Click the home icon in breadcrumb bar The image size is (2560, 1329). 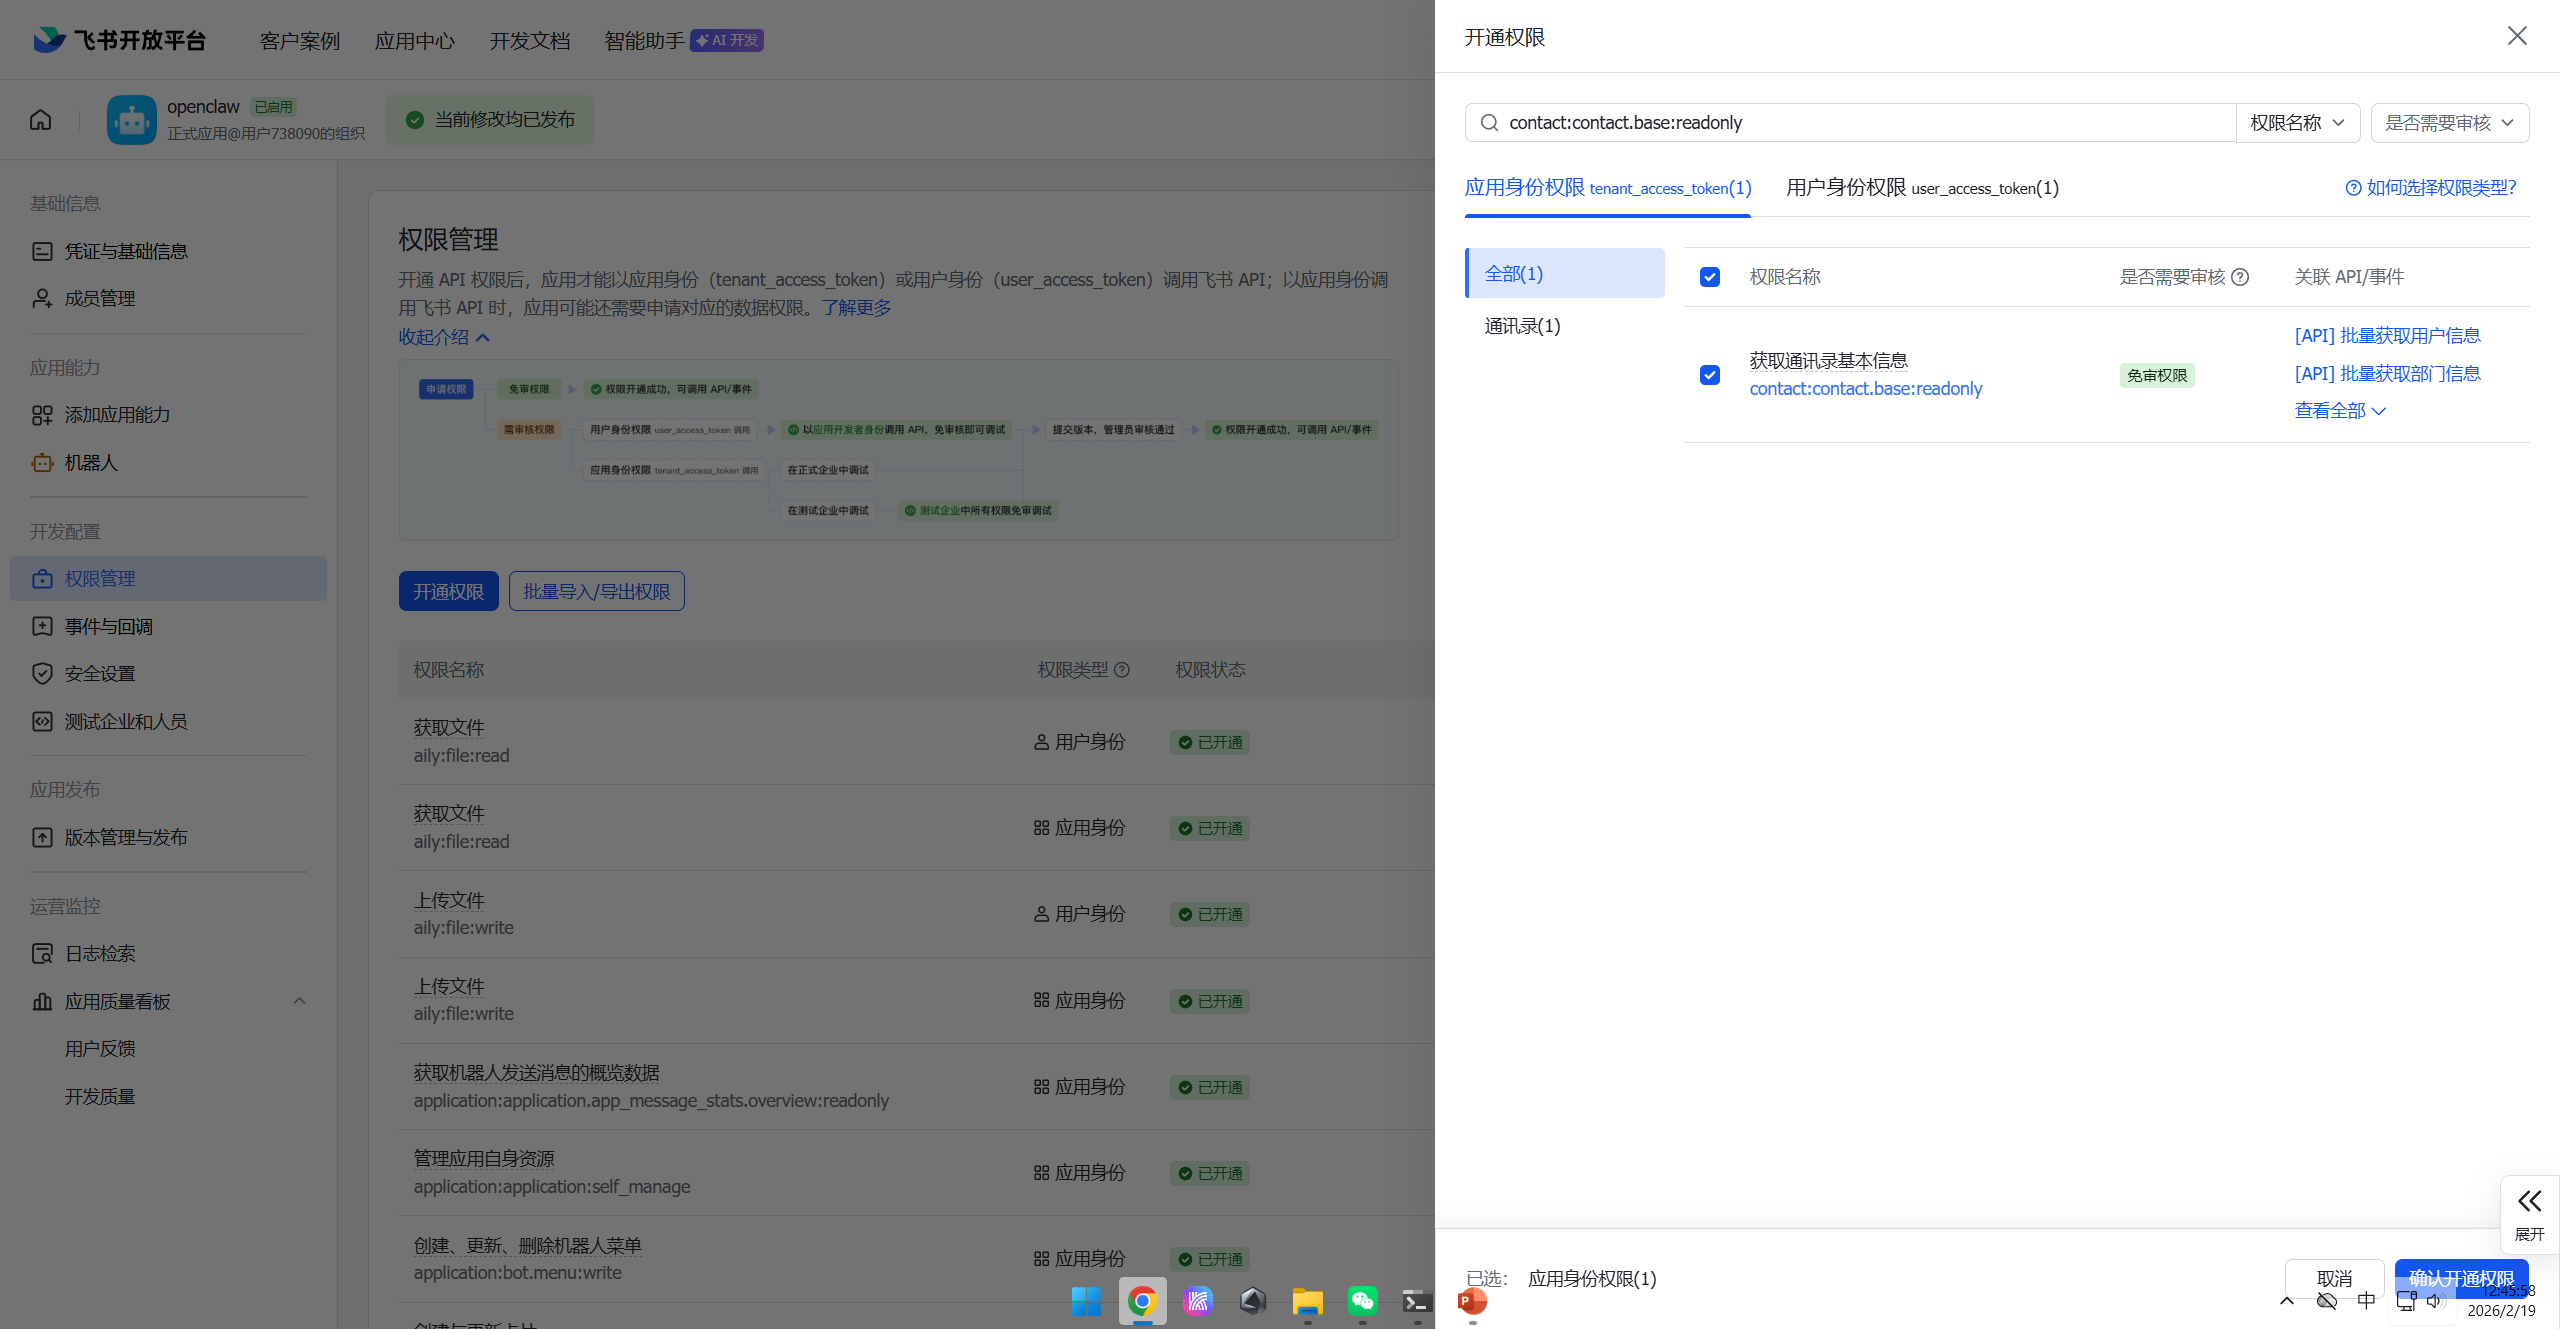(41, 120)
